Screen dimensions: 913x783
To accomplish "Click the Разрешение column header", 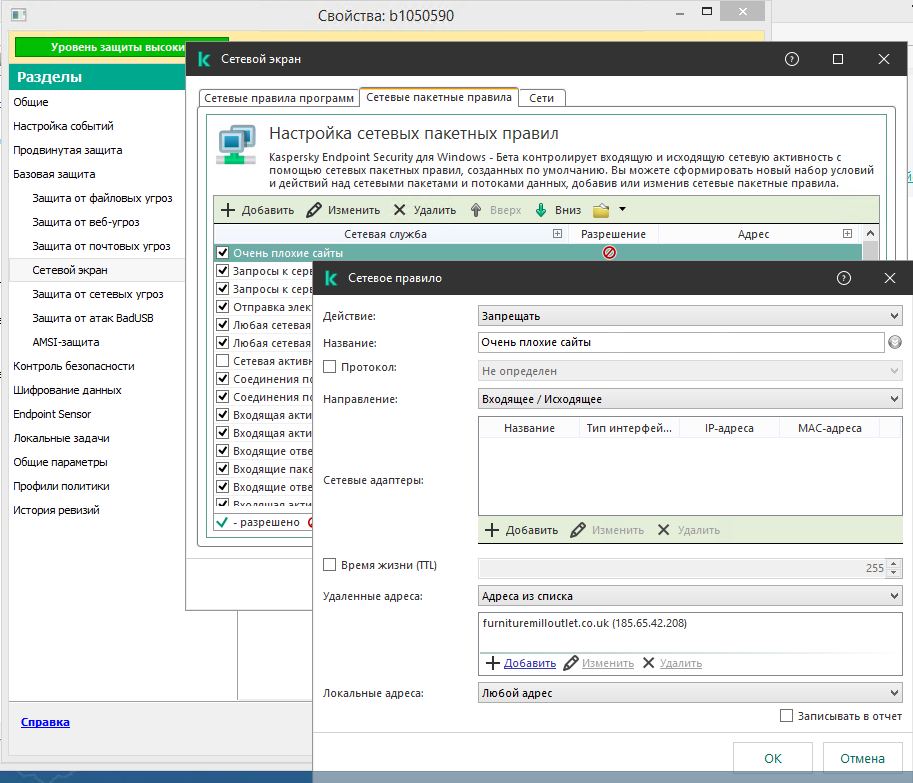I will (x=613, y=234).
